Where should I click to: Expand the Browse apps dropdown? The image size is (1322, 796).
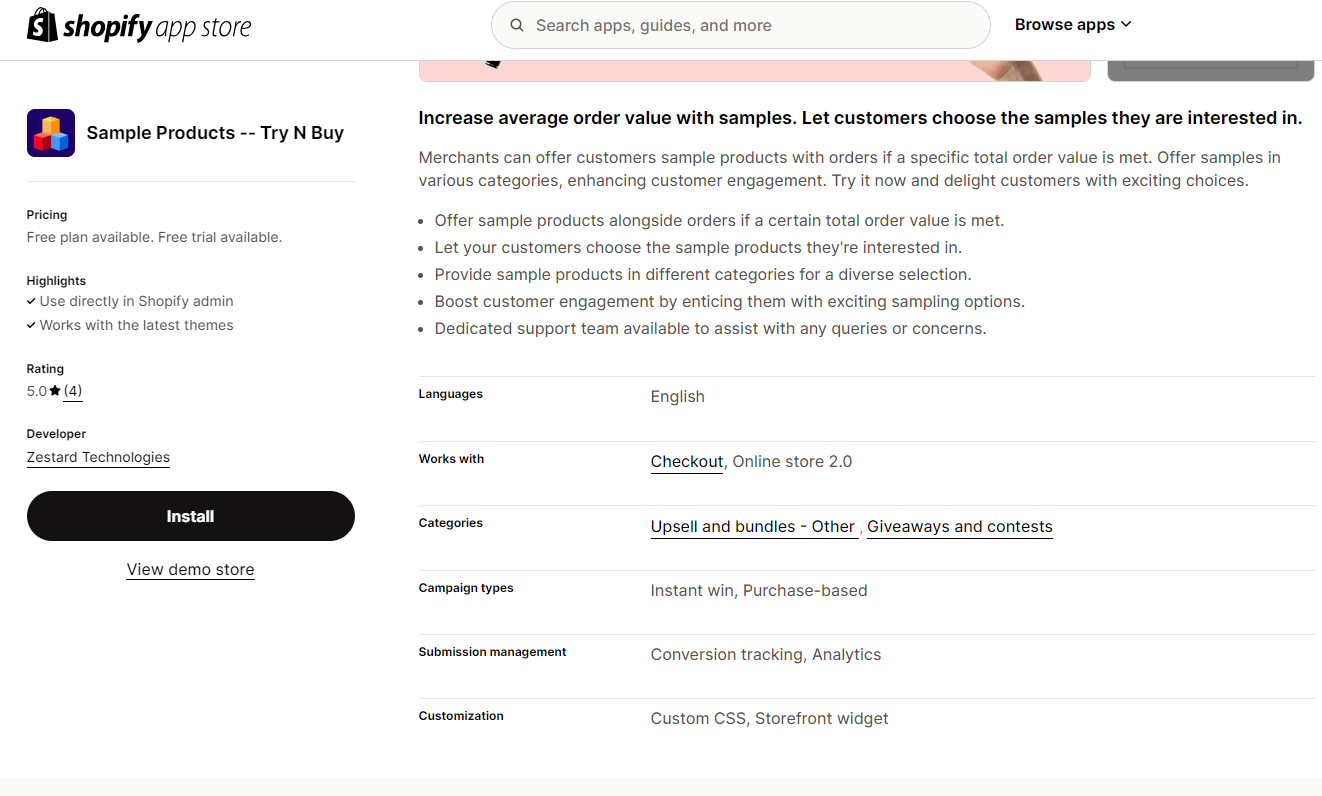(1073, 25)
